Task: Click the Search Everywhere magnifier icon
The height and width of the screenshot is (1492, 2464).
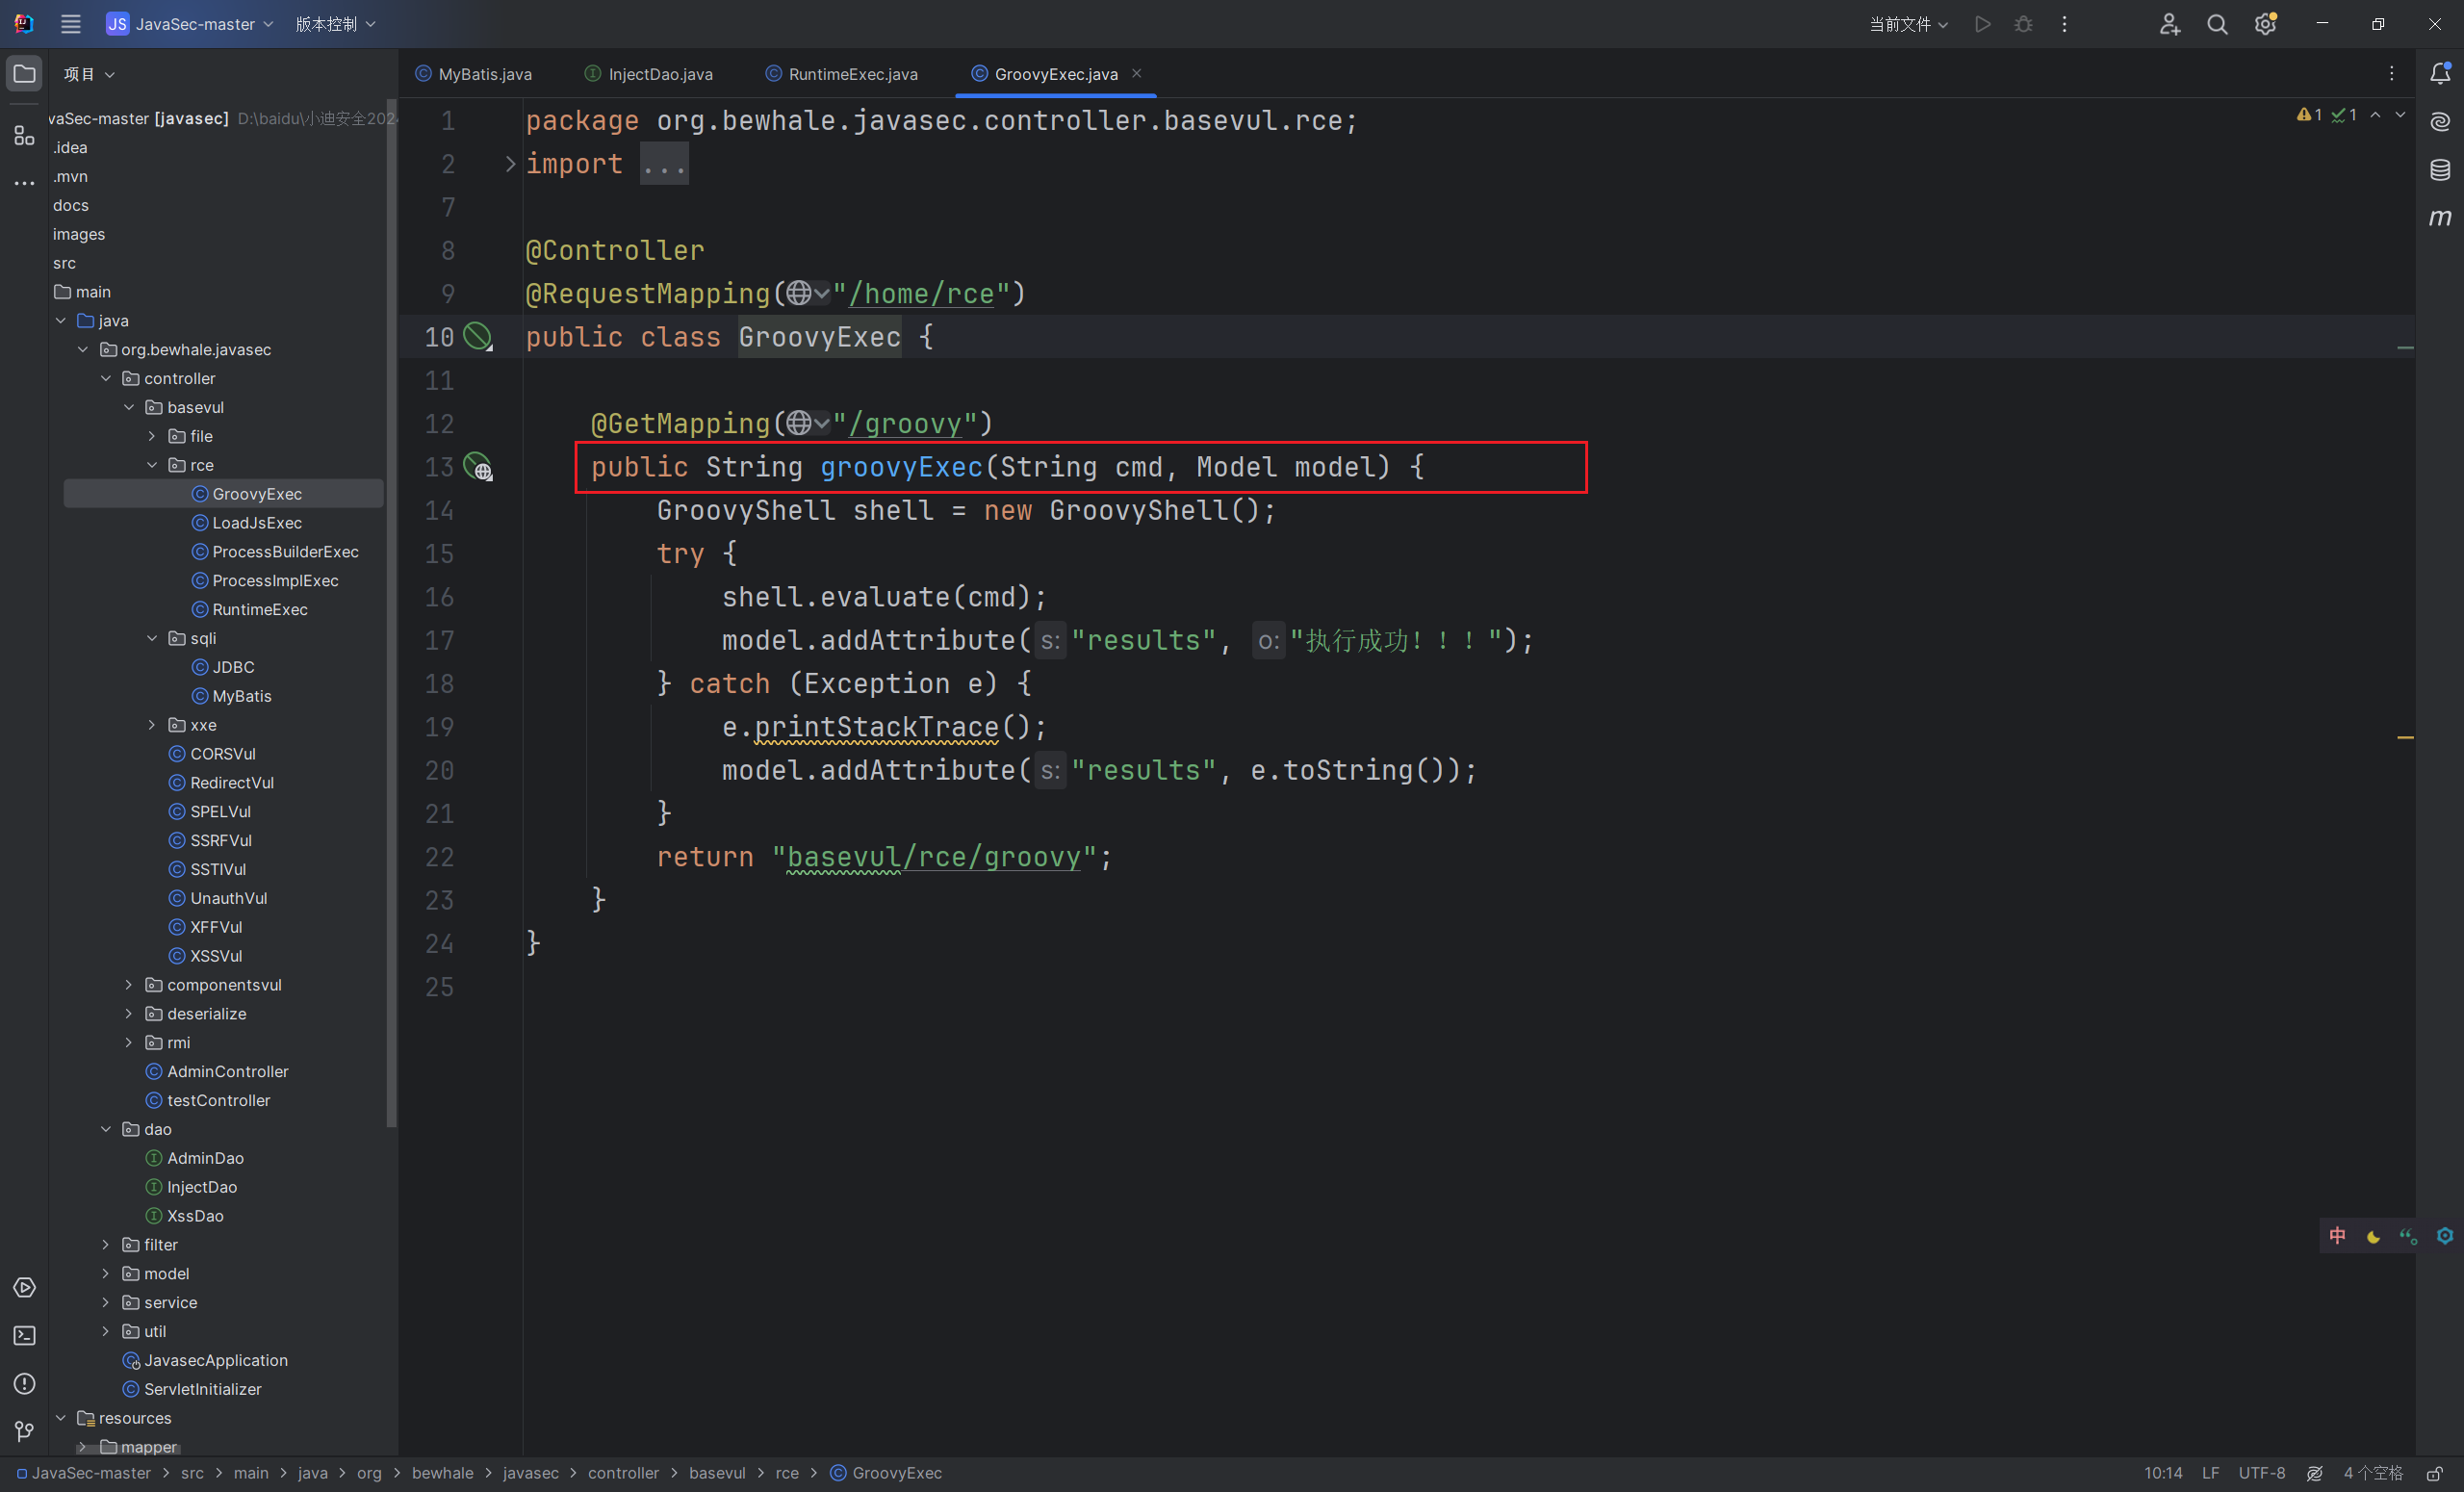Action: tap(2217, 24)
